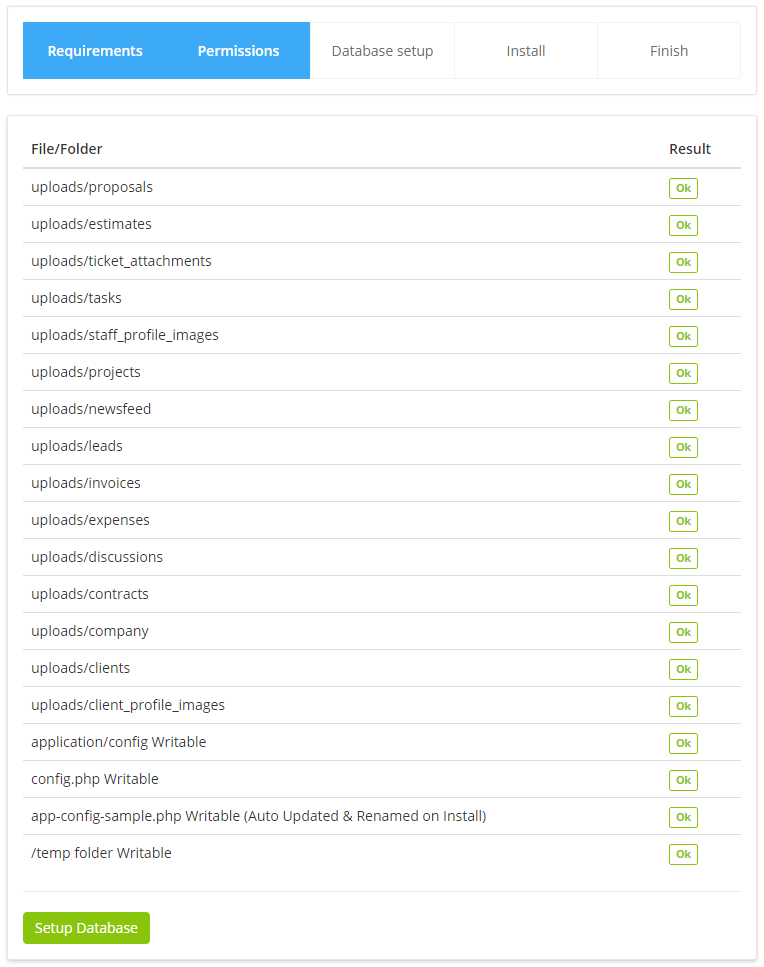Click the app-config-sample.php Writable row text
This screenshot has width=764, height=967.
coord(258,816)
